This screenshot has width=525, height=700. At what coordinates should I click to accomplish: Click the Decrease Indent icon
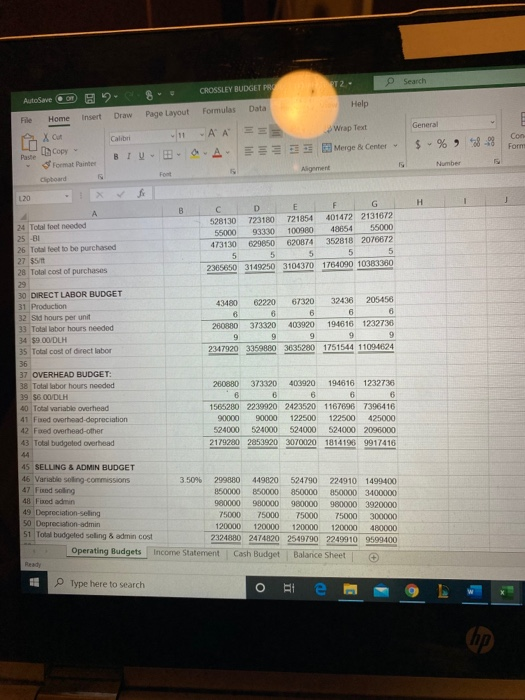click(295, 149)
